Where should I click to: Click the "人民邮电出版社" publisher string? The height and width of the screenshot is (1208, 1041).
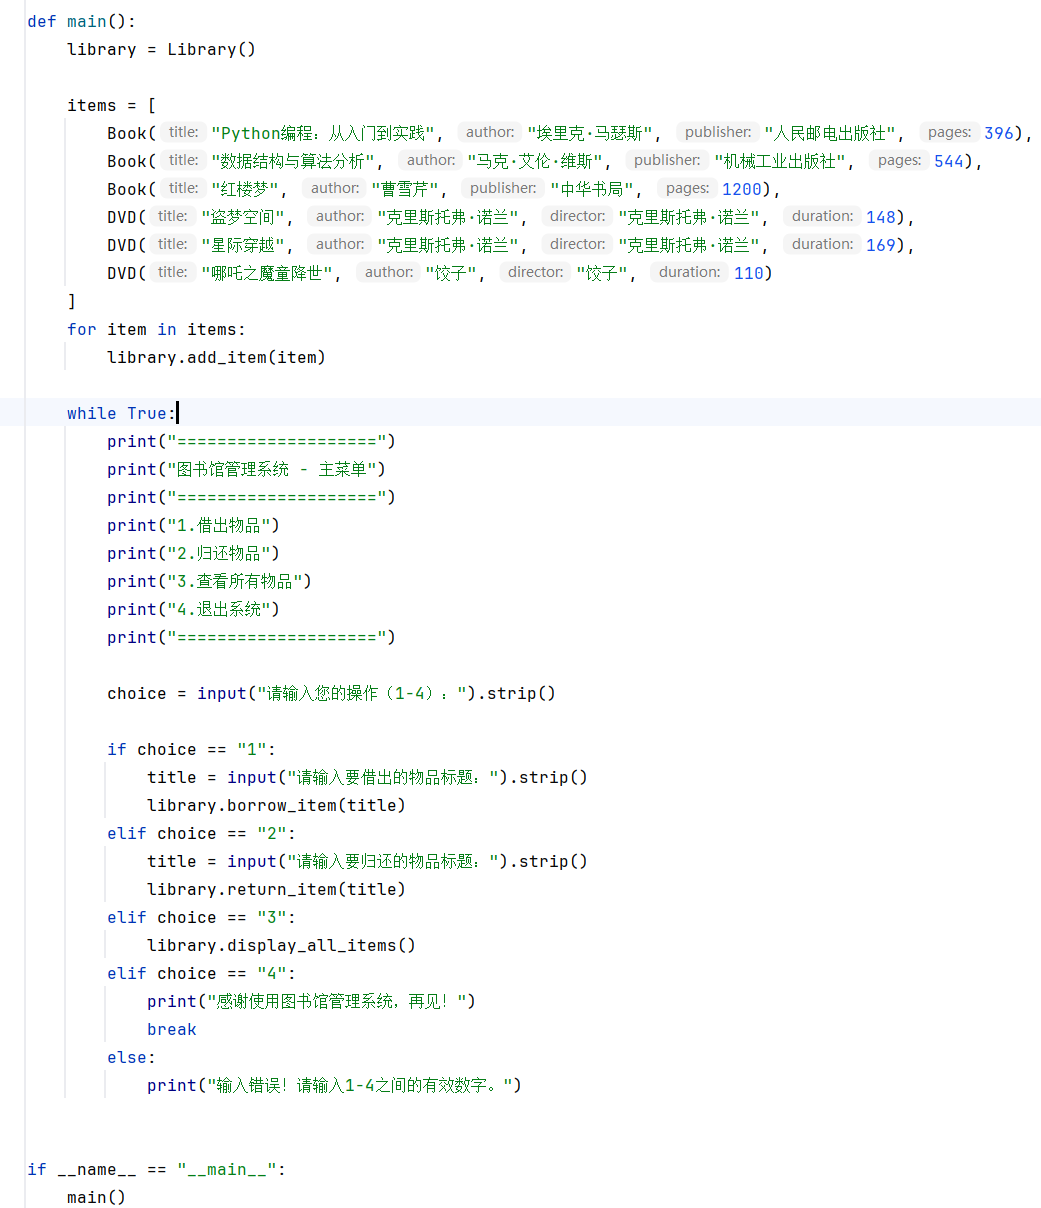(x=829, y=133)
